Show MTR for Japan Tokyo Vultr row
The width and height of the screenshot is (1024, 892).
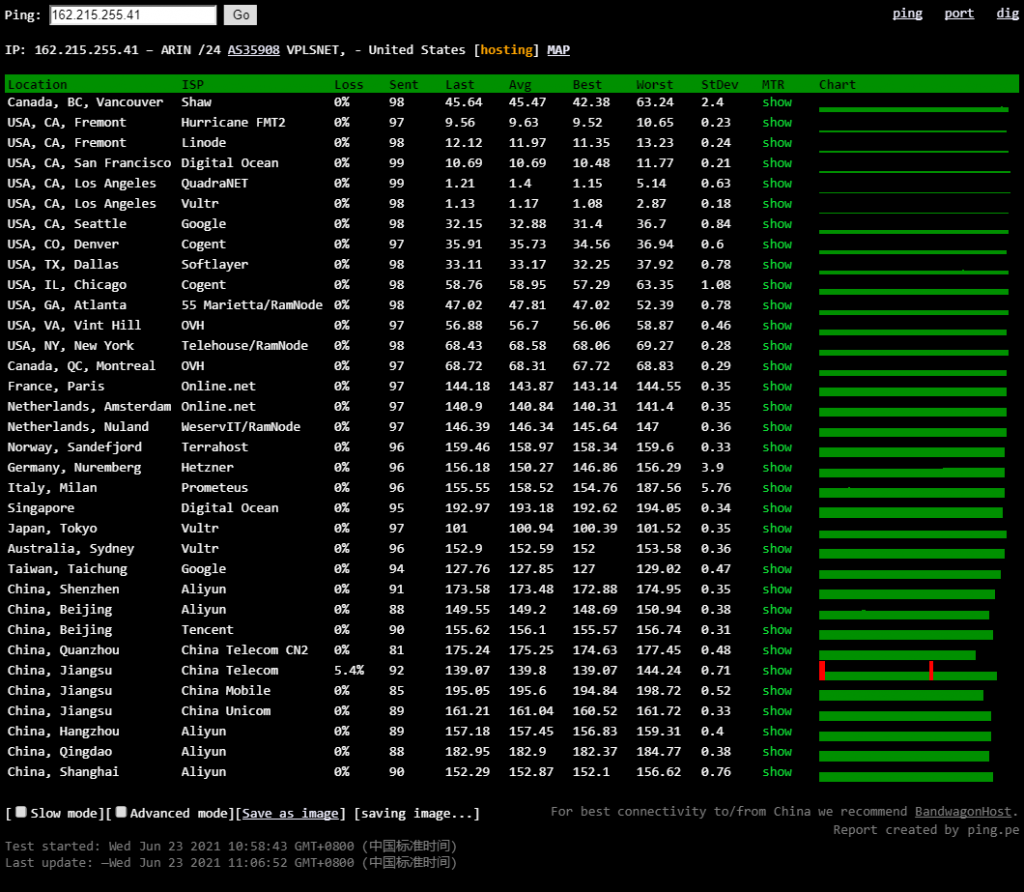point(776,528)
